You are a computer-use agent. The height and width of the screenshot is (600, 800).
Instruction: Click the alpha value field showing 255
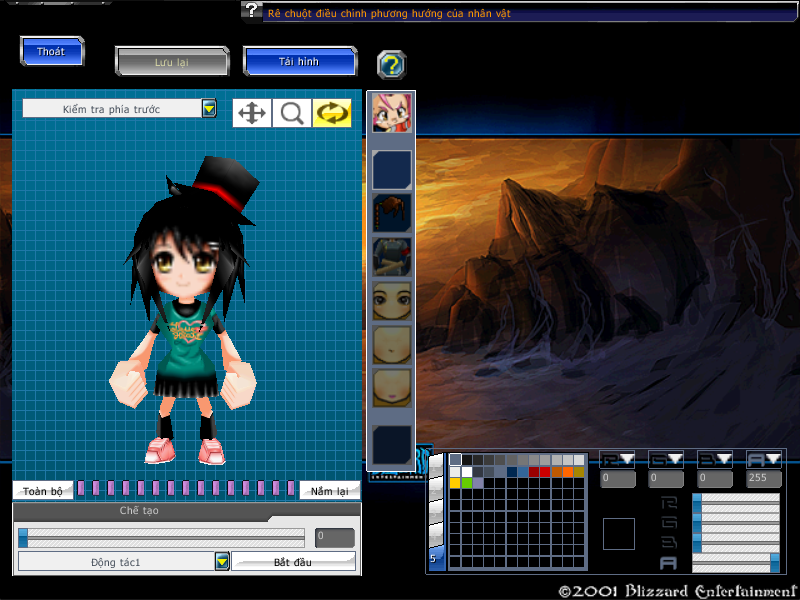764,479
